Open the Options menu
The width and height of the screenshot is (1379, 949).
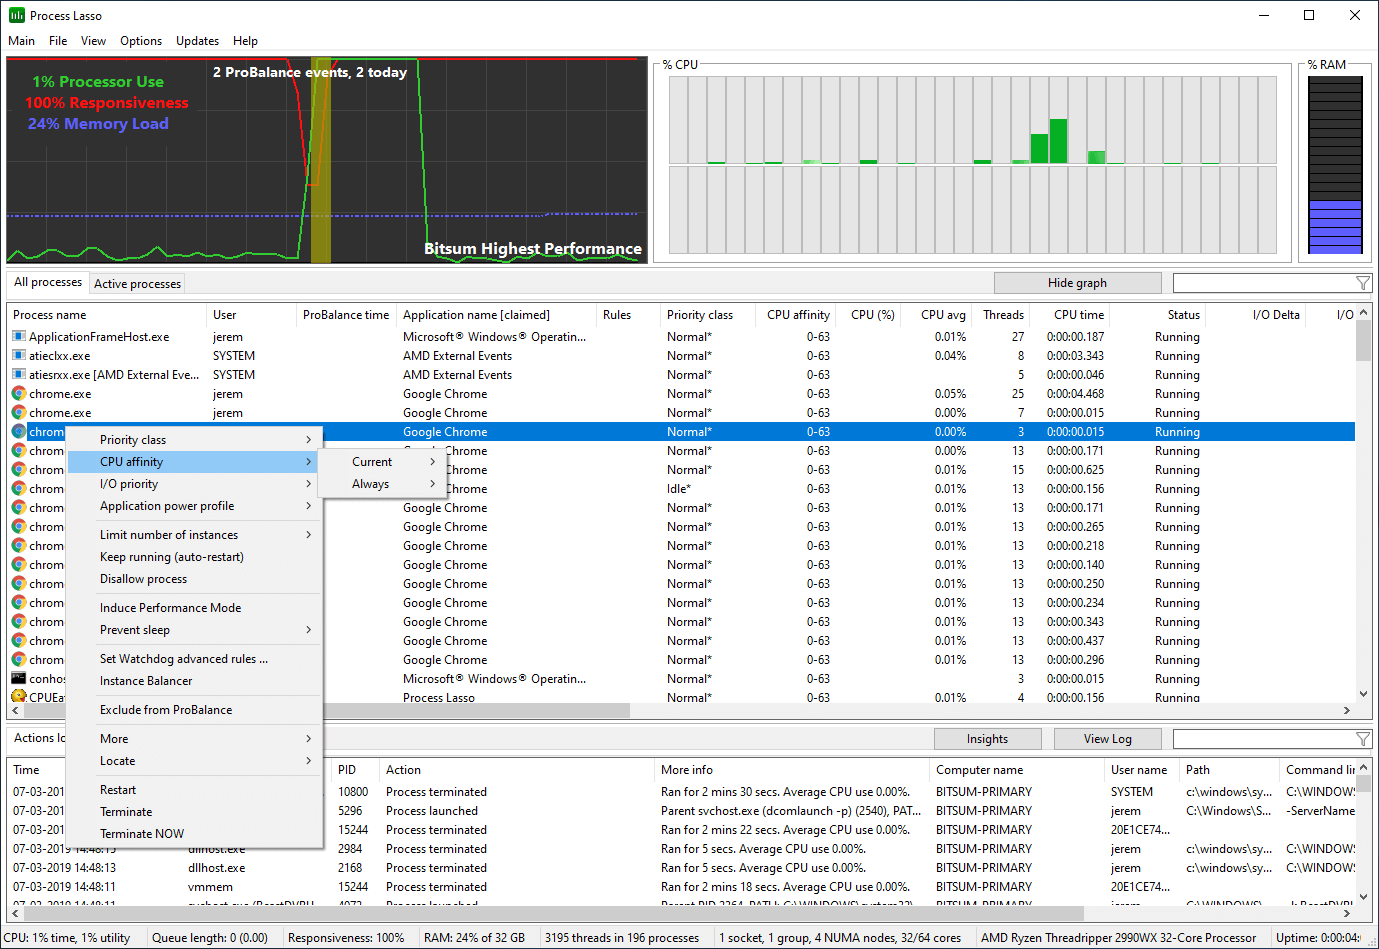pyautogui.click(x=140, y=41)
